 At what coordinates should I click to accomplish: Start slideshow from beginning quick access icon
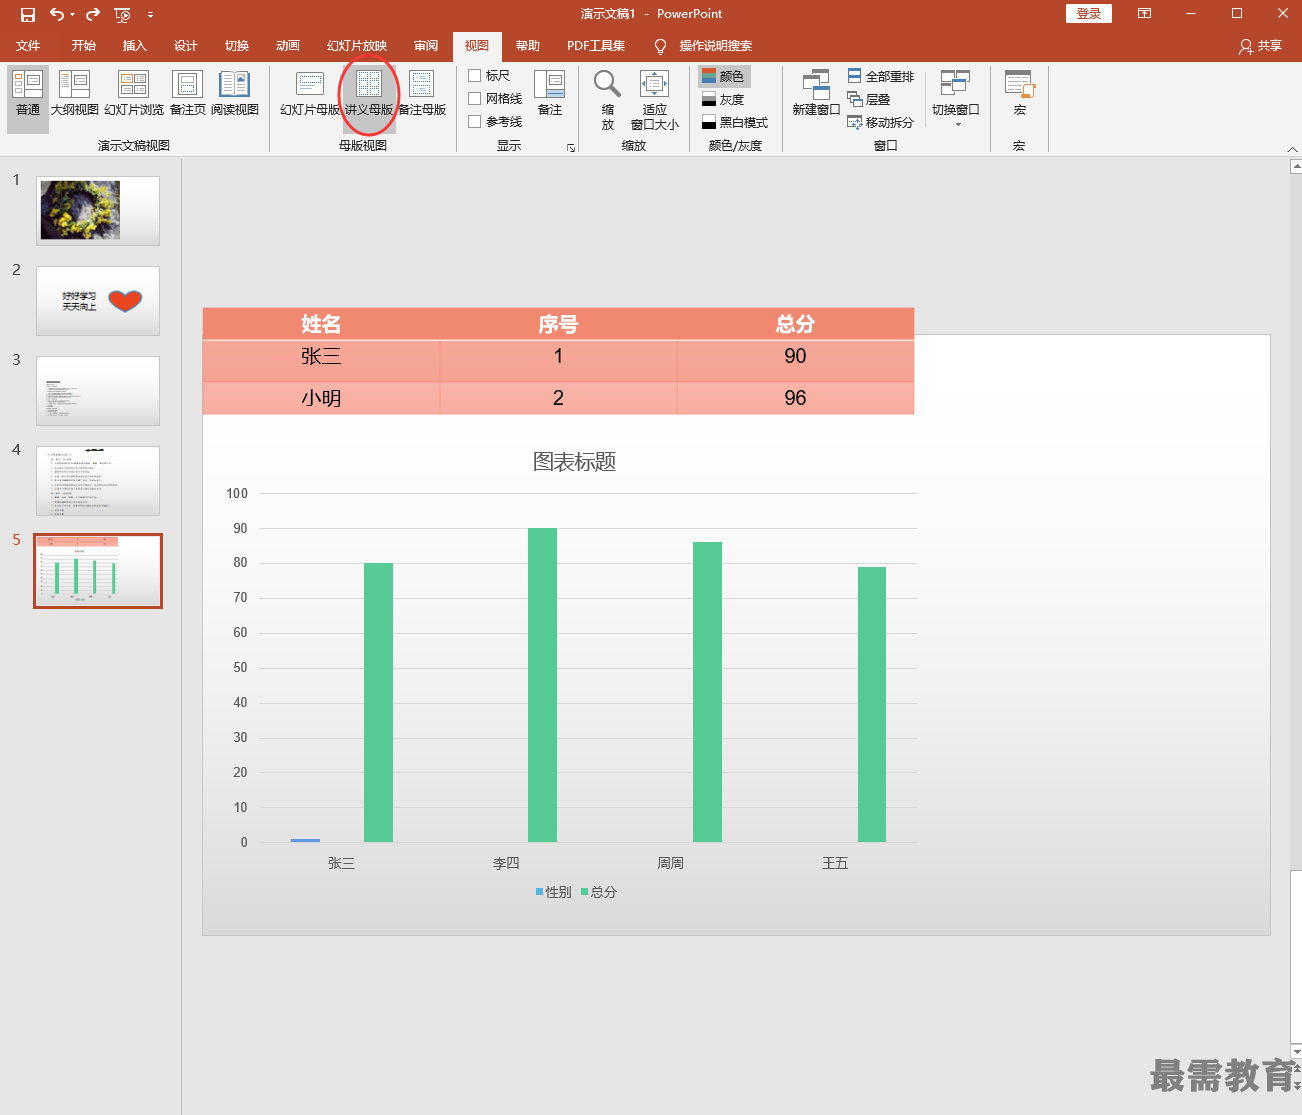122,14
